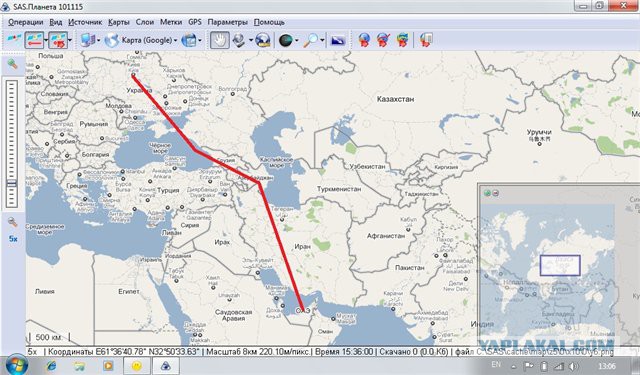Click the volume speaker tray icon
Screen dimensions: 640x375
pos(573,366)
